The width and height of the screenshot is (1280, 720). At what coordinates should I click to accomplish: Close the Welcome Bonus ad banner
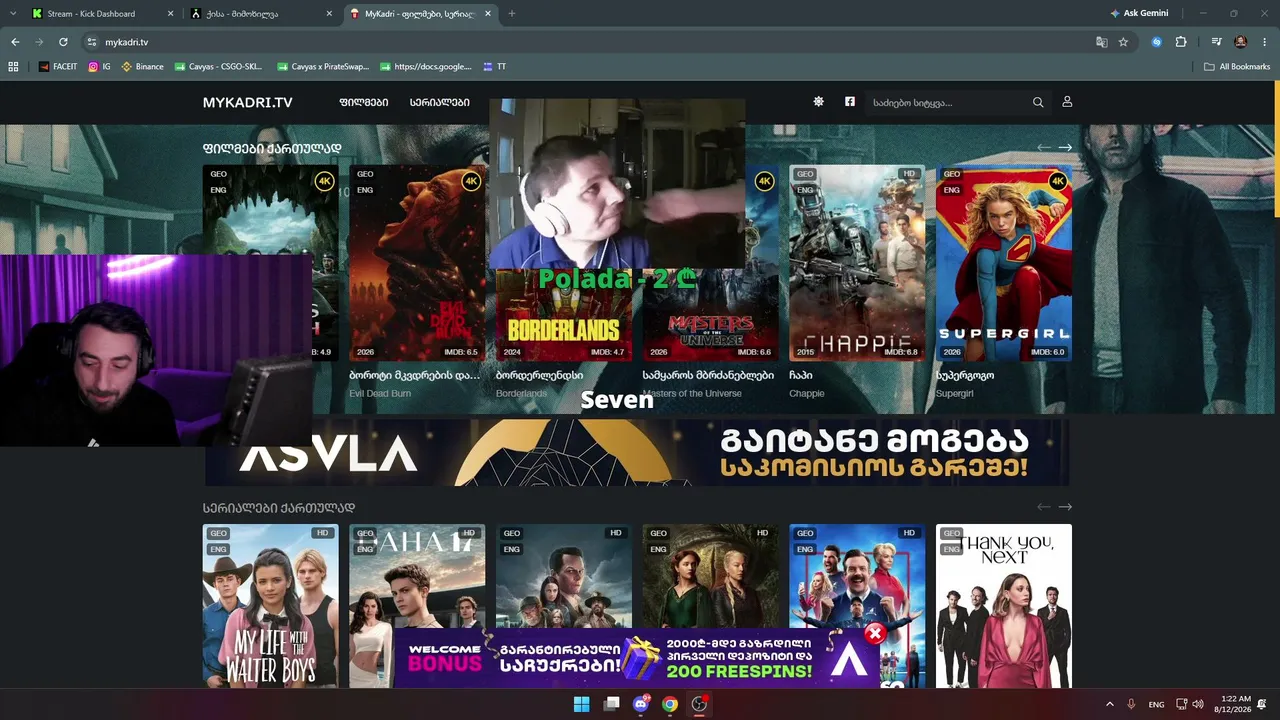(x=875, y=633)
